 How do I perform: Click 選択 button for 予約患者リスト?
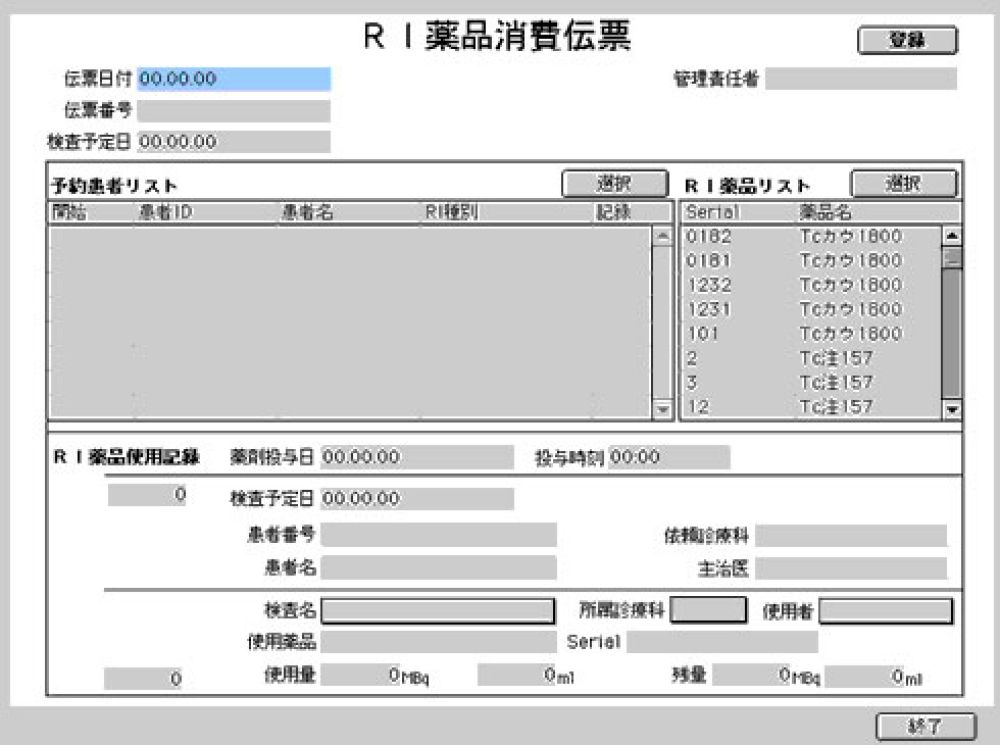point(614,184)
